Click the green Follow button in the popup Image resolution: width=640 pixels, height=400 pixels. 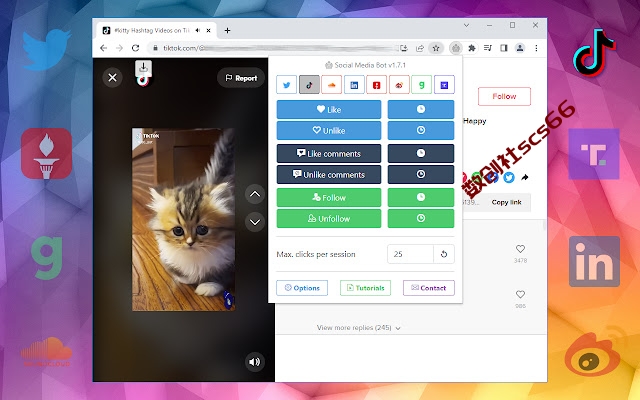coord(329,198)
